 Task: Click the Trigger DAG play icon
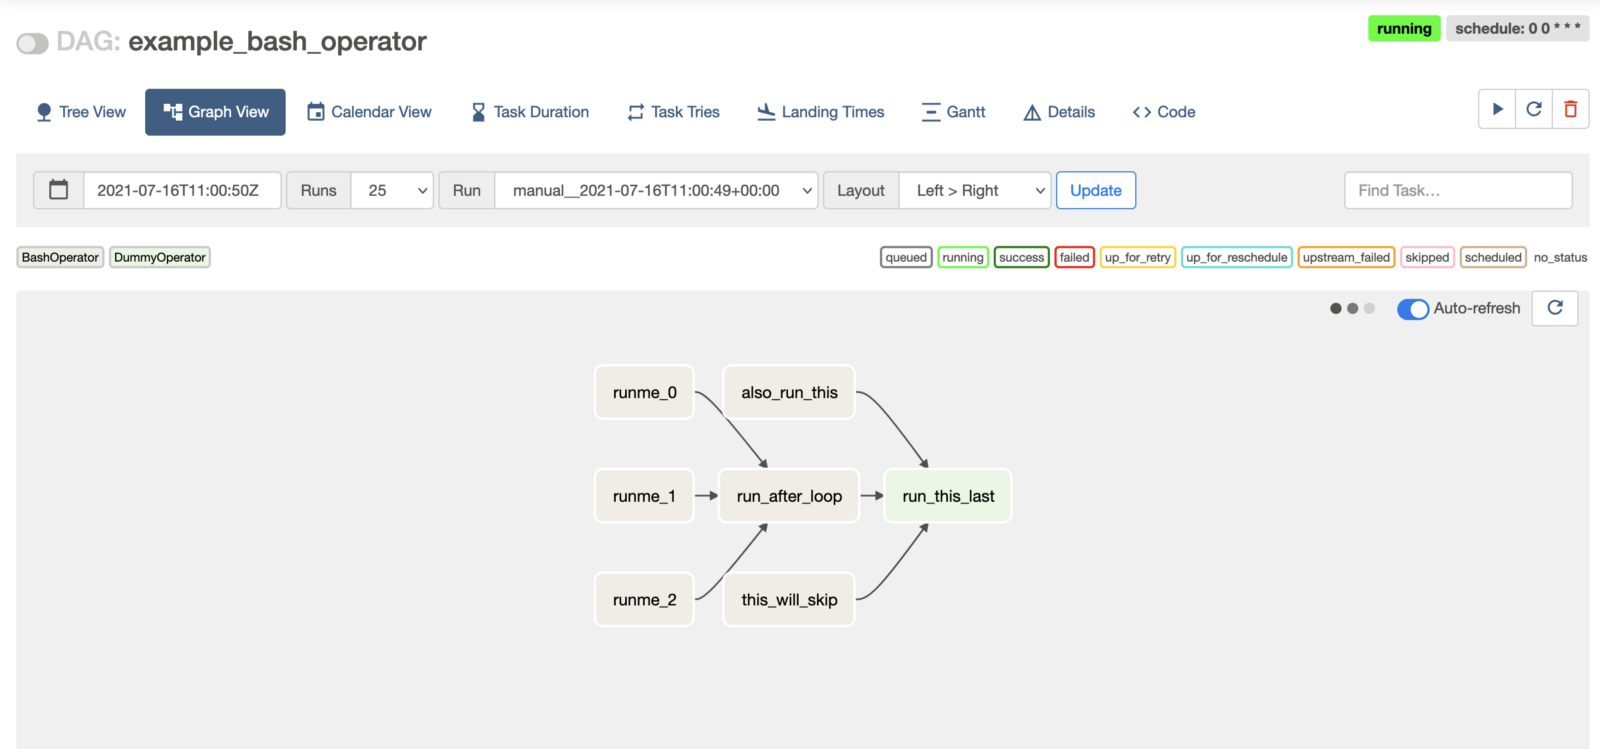pos(1497,109)
